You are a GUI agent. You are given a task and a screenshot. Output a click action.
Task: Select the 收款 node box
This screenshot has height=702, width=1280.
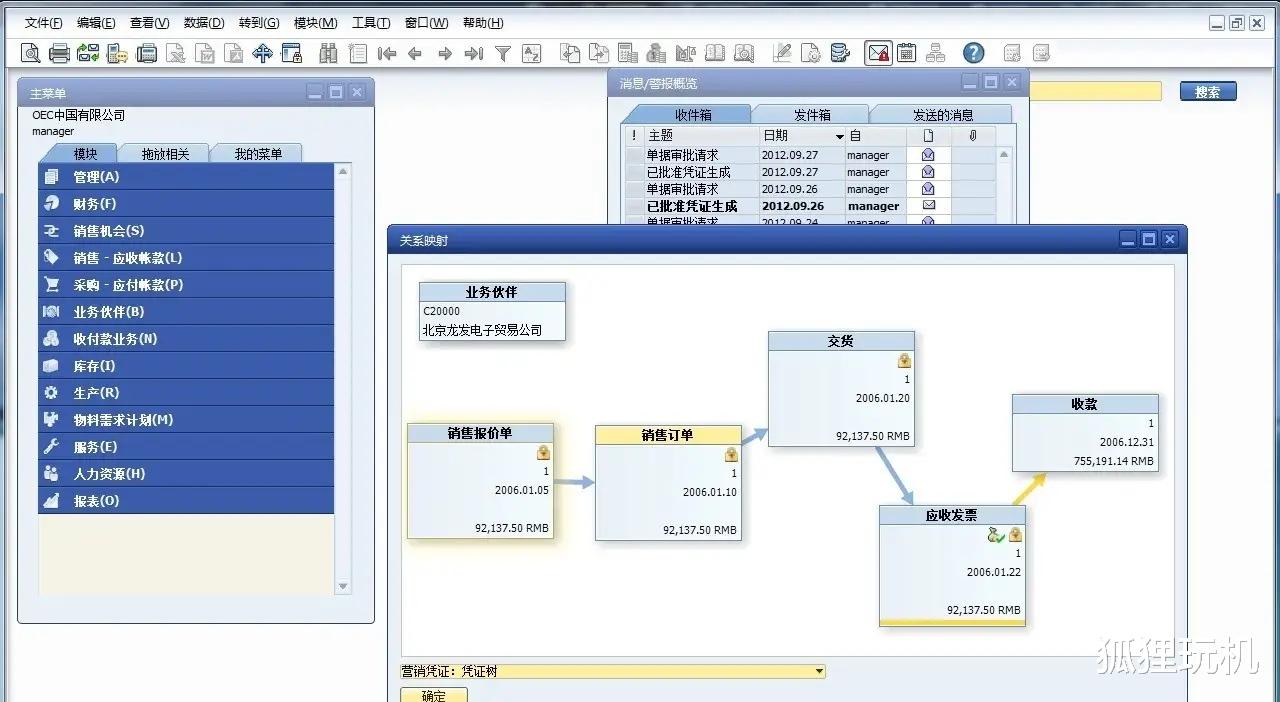(x=1085, y=432)
